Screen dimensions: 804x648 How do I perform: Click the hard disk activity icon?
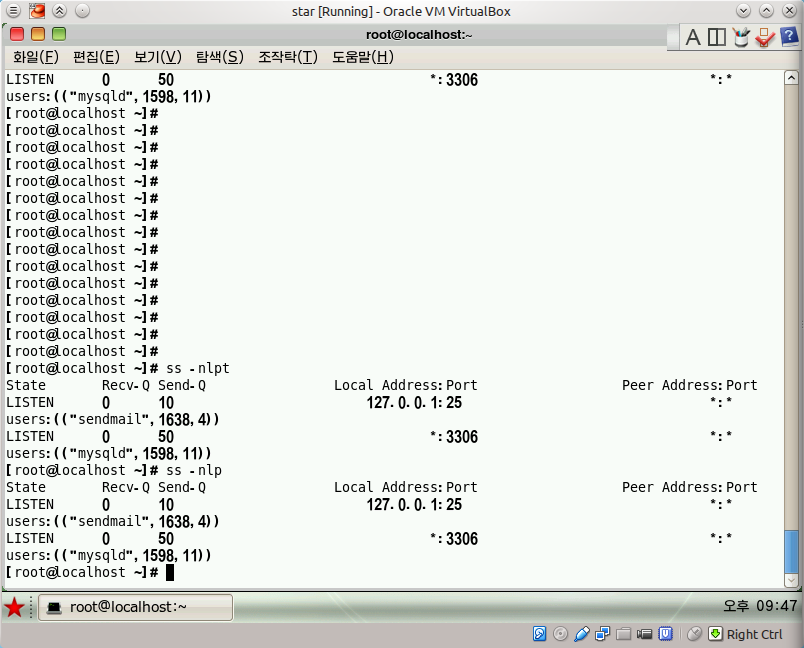click(x=539, y=634)
